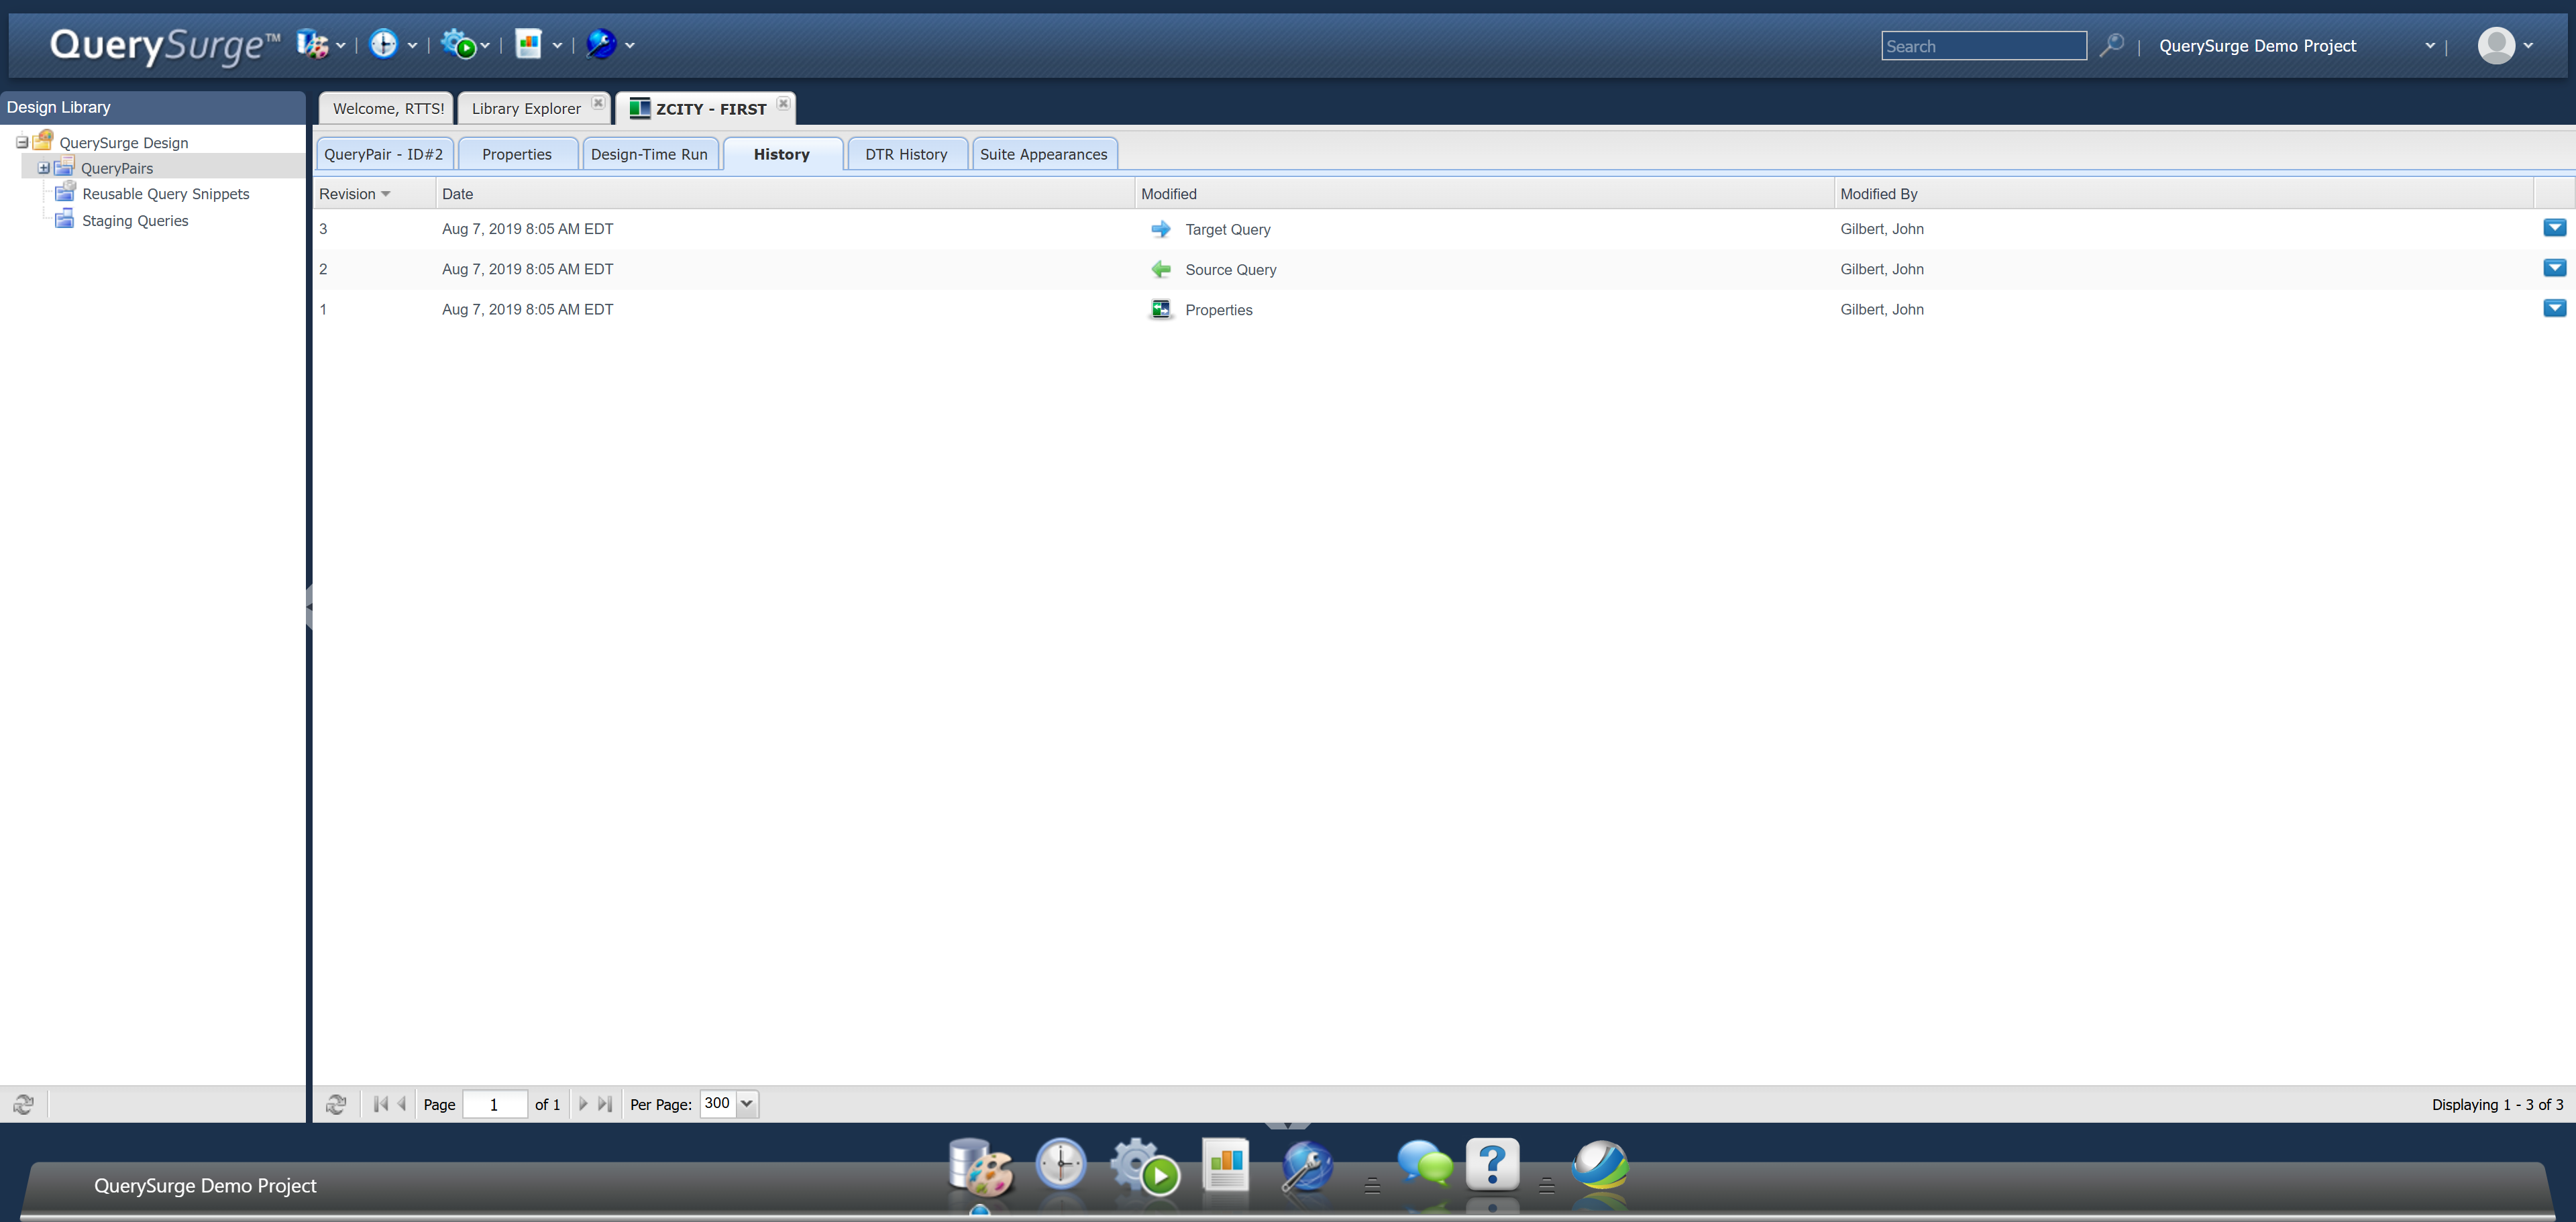Open the Administration wrench icon in top toolbar
Image resolution: width=2576 pixels, height=1222 pixels.
point(601,44)
